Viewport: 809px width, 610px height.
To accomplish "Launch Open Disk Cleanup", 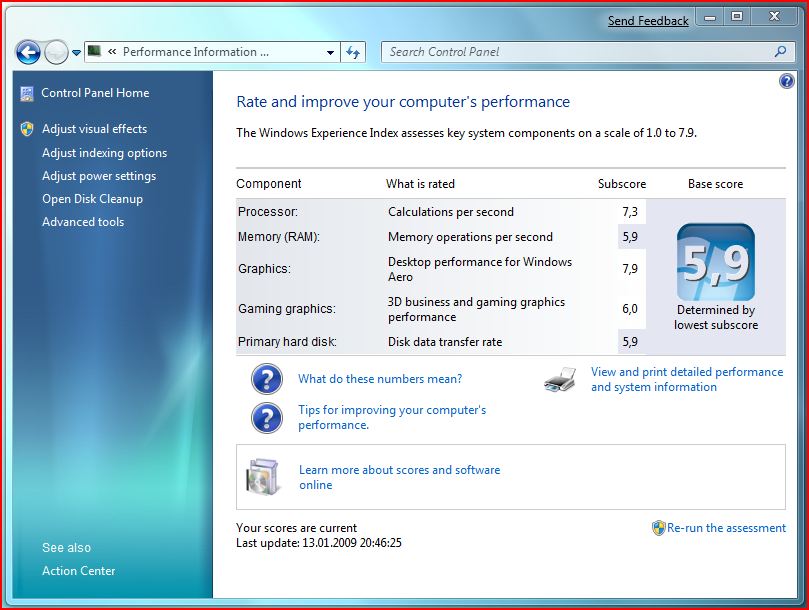I will pyautogui.click(x=92, y=199).
